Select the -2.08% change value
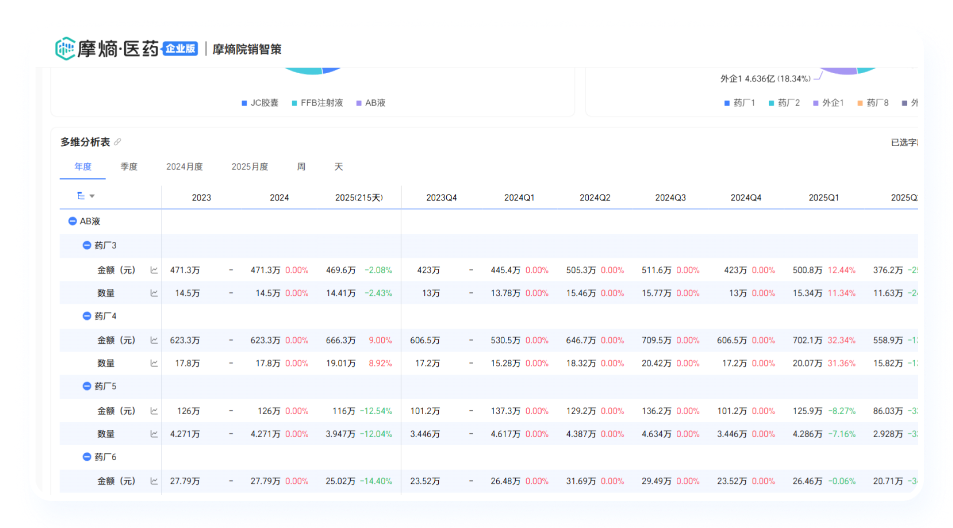Screen dimensions: 953x528 pyautogui.click(x=378, y=270)
